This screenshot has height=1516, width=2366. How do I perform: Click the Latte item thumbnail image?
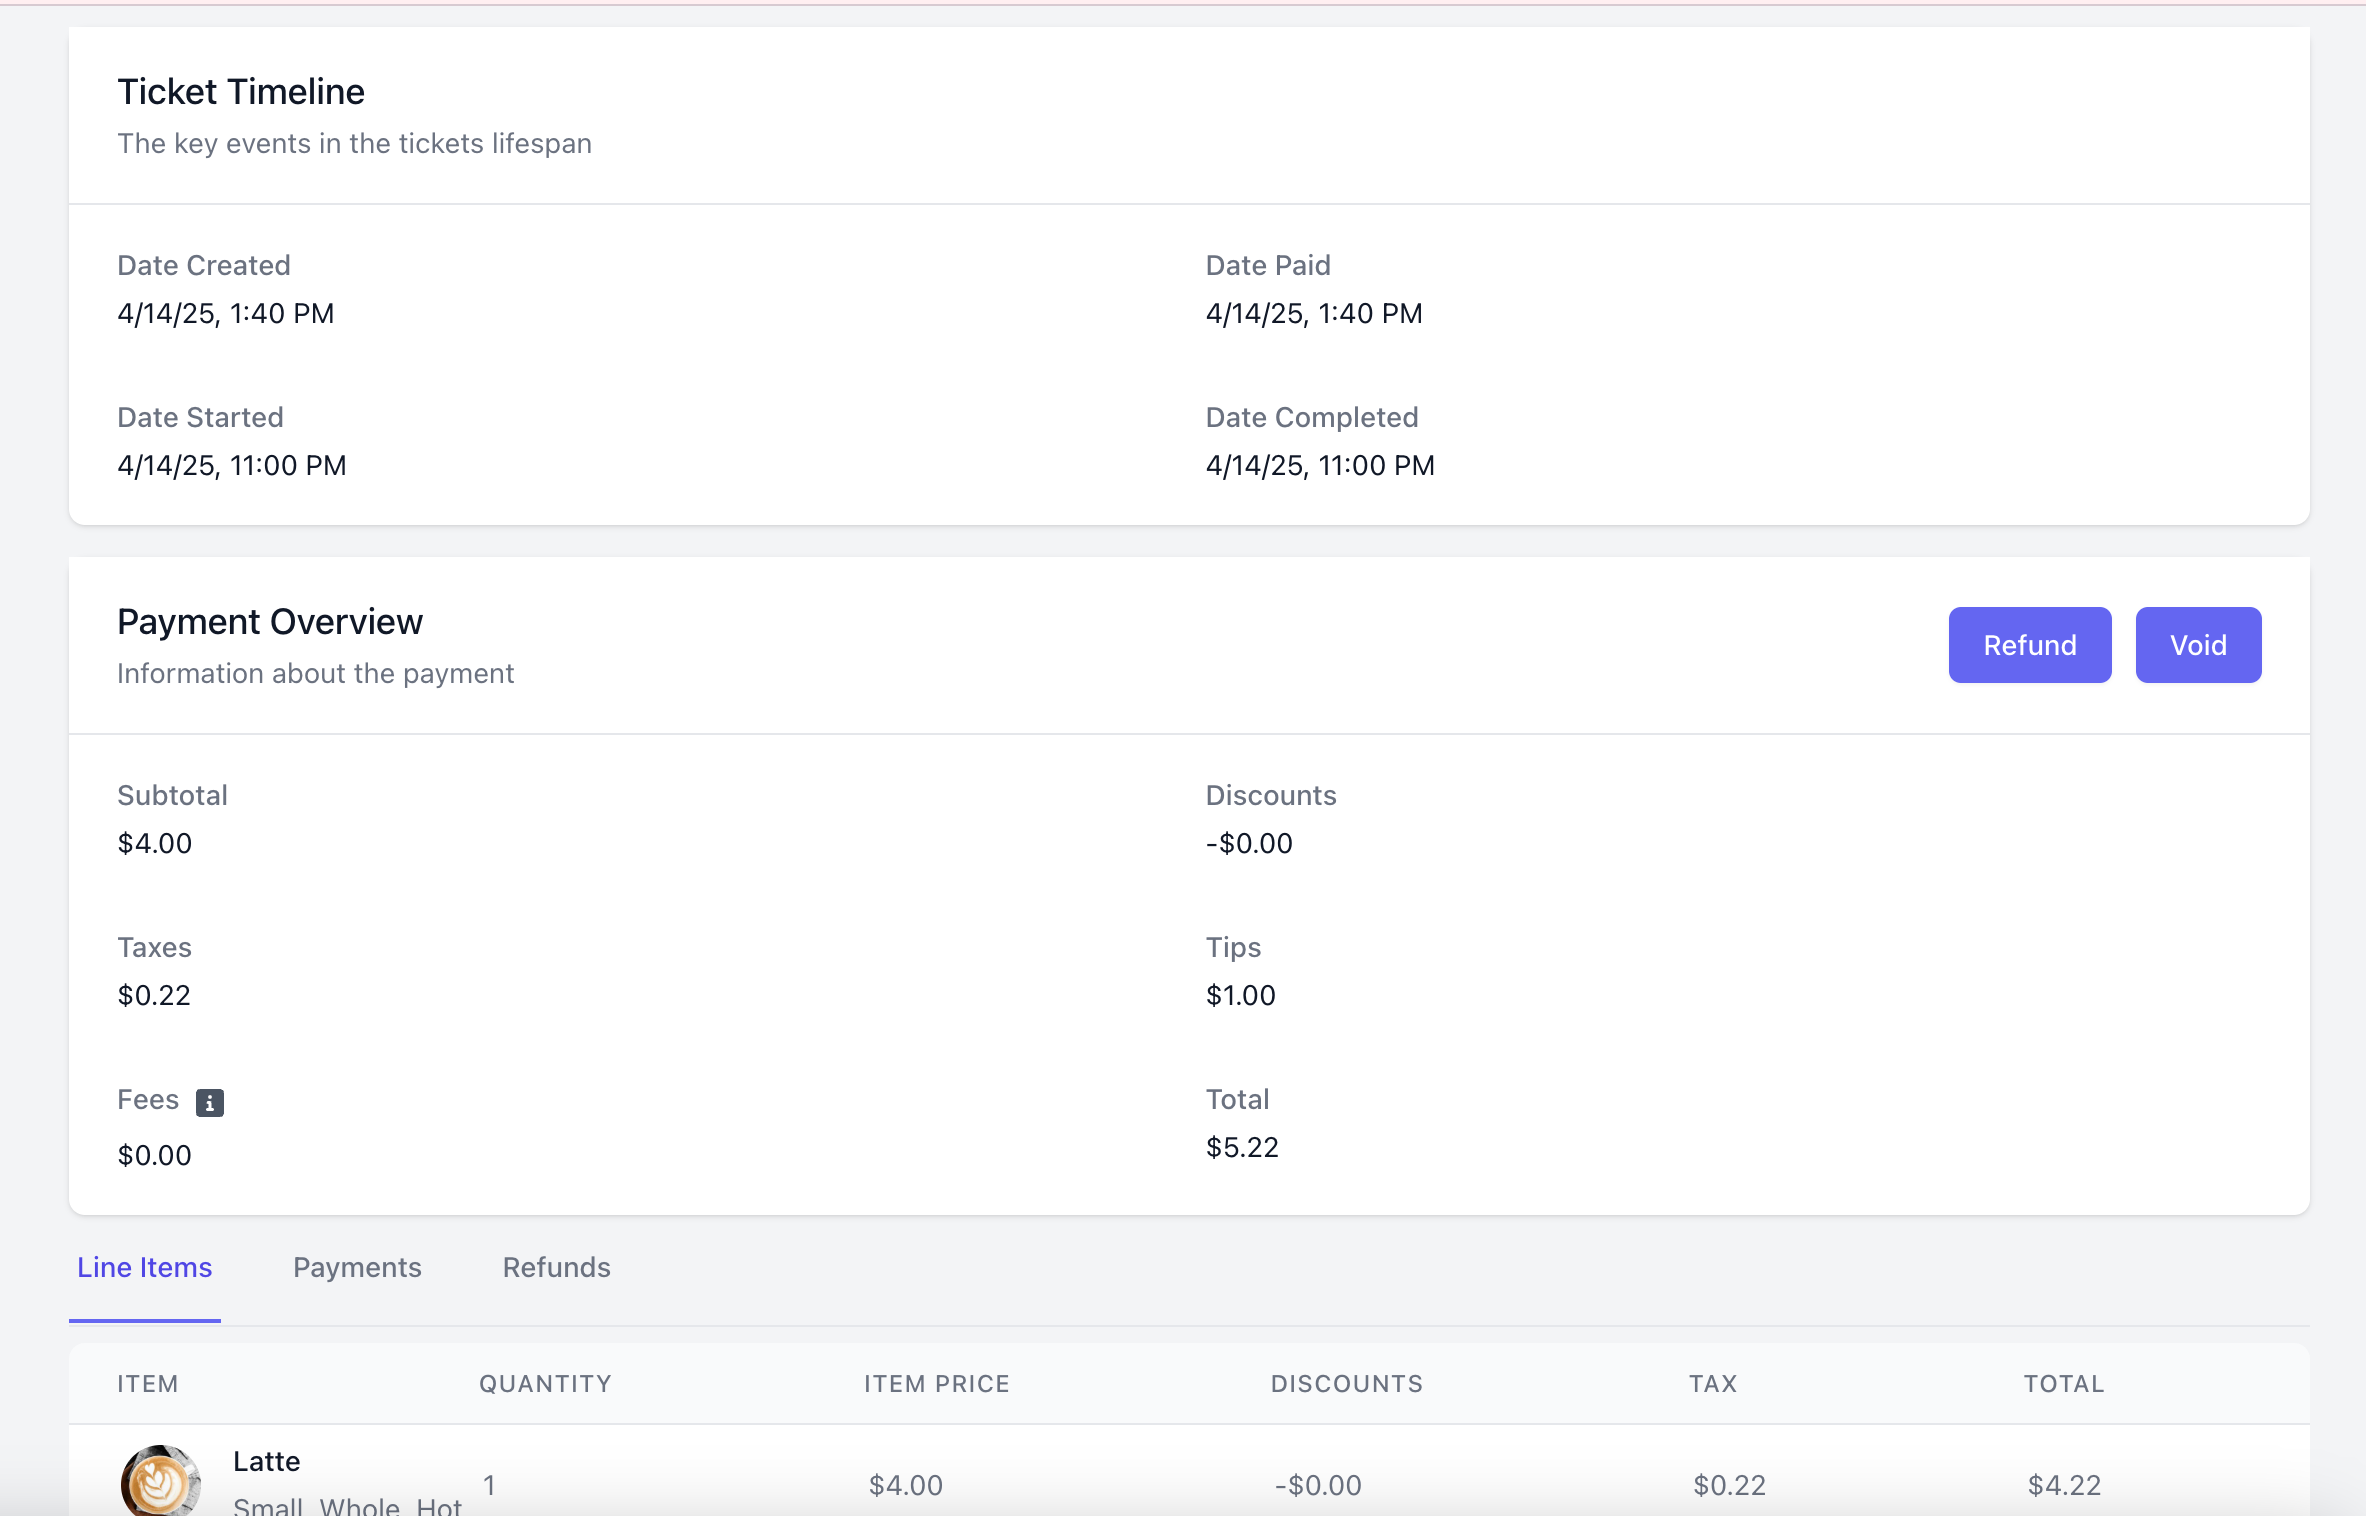(160, 1482)
